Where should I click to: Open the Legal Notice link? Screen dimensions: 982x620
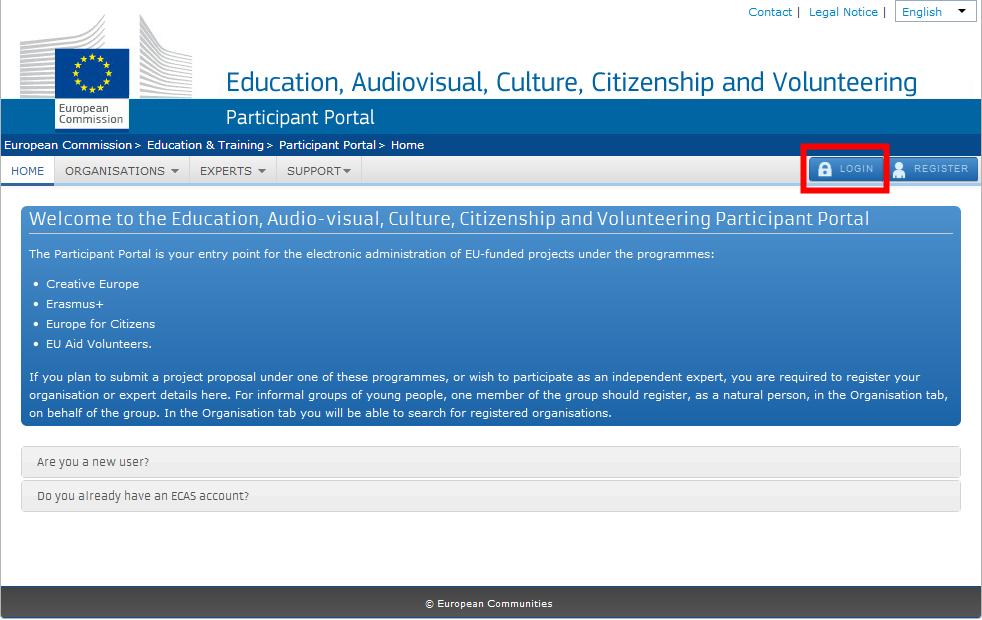[x=843, y=12]
